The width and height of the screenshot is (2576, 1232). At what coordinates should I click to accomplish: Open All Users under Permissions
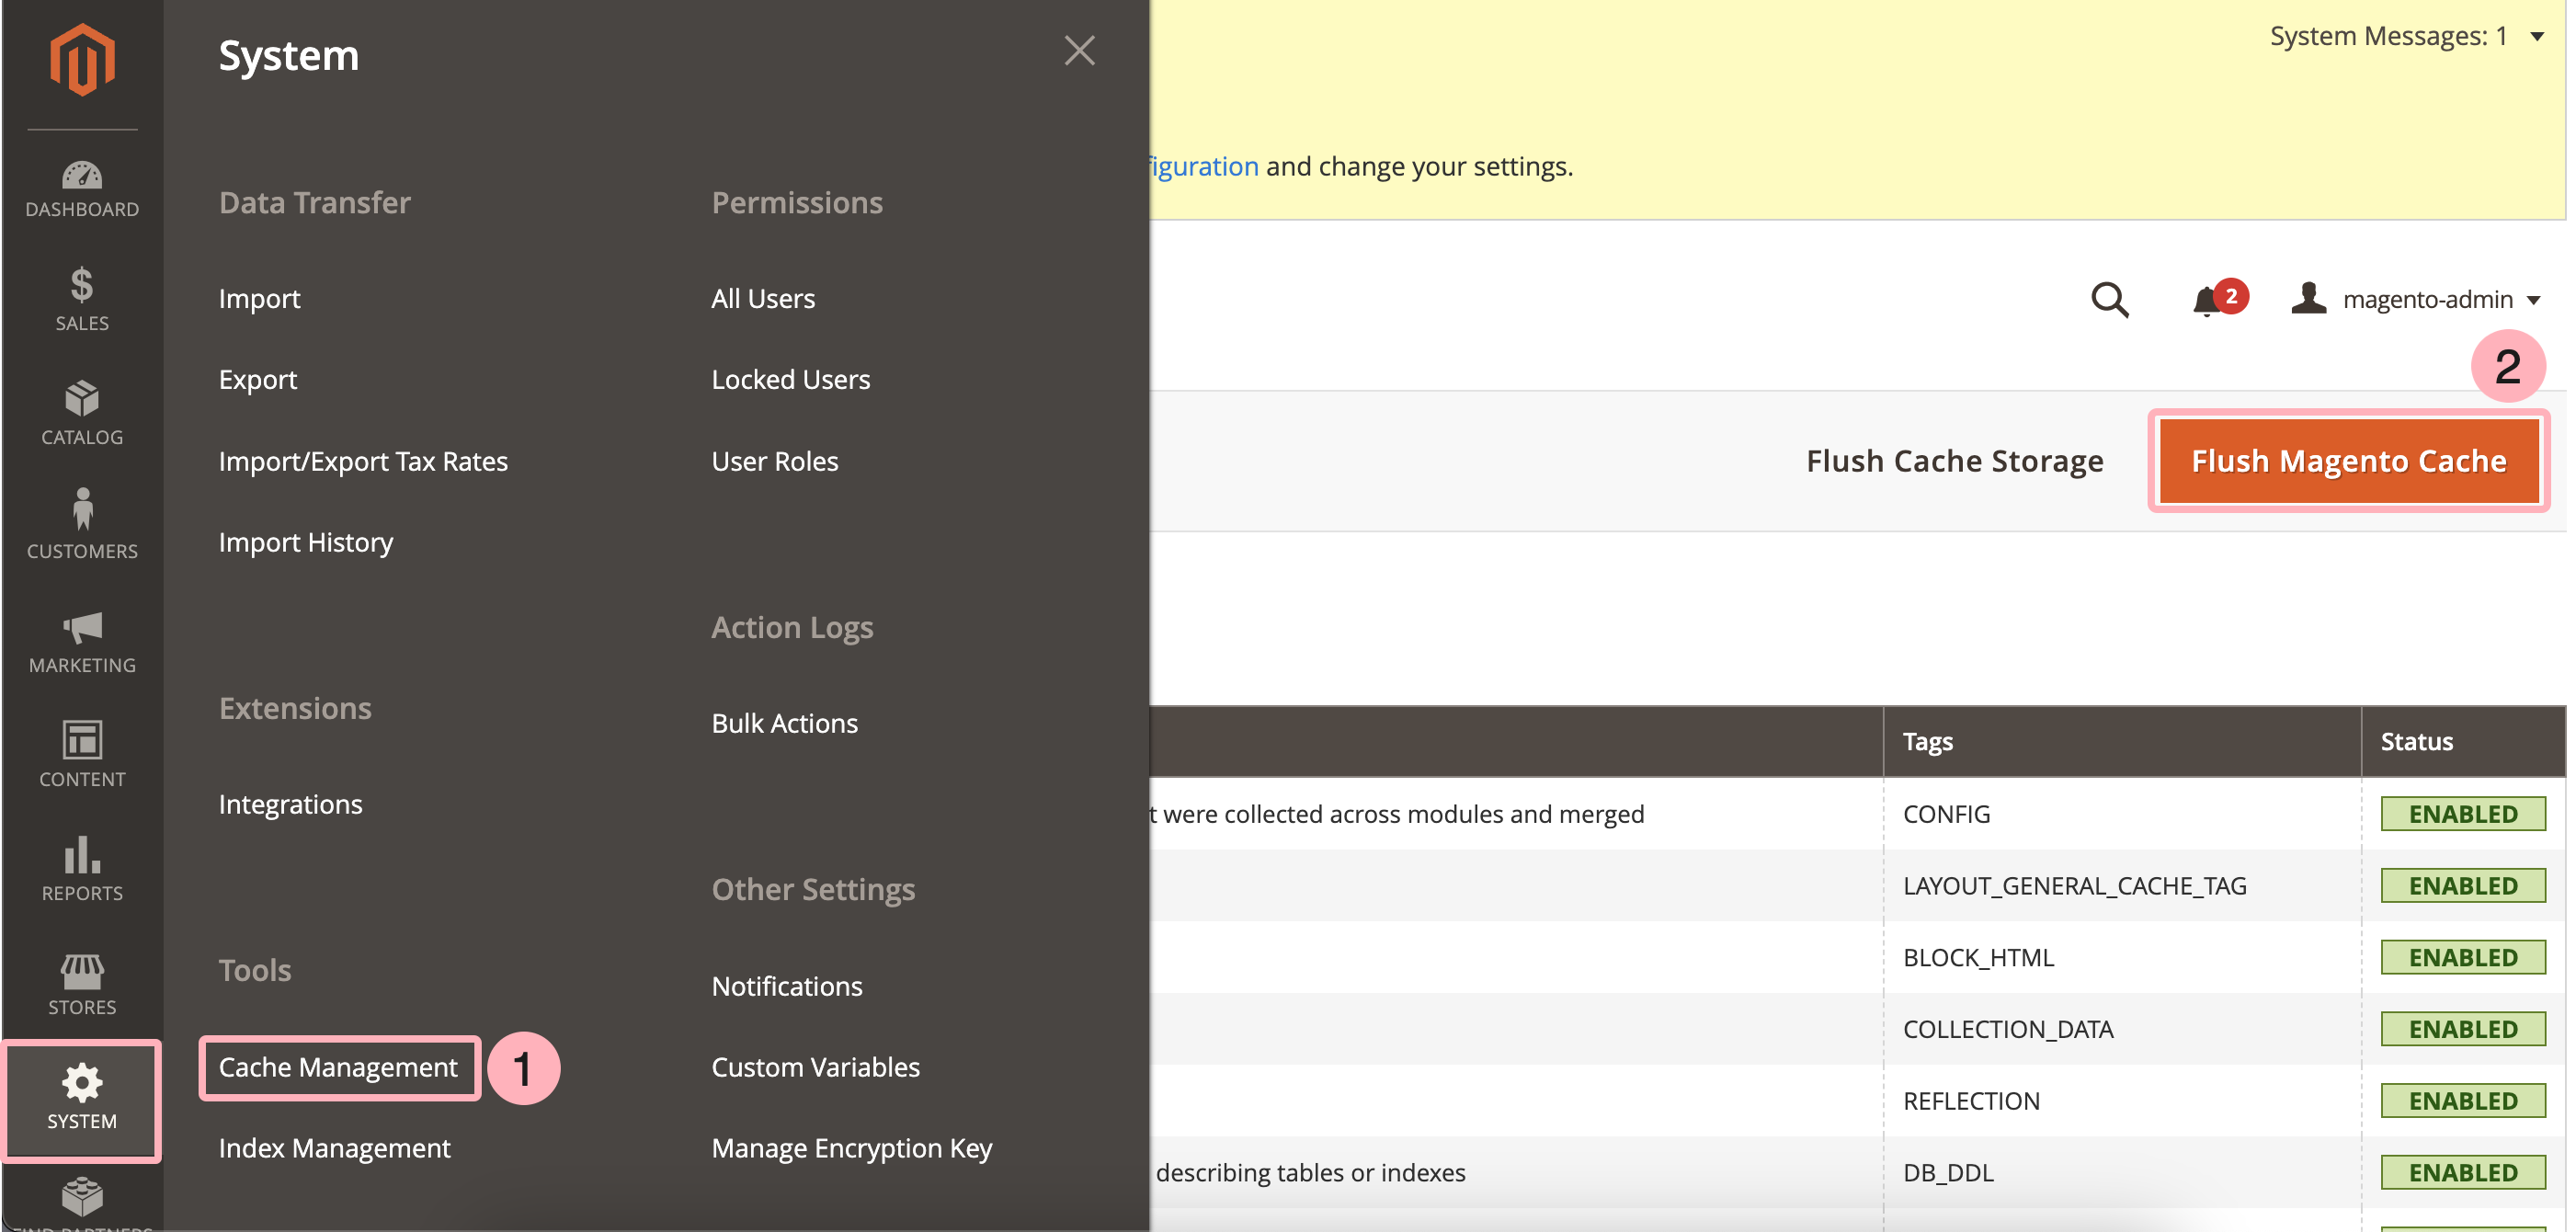(x=763, y=298)
